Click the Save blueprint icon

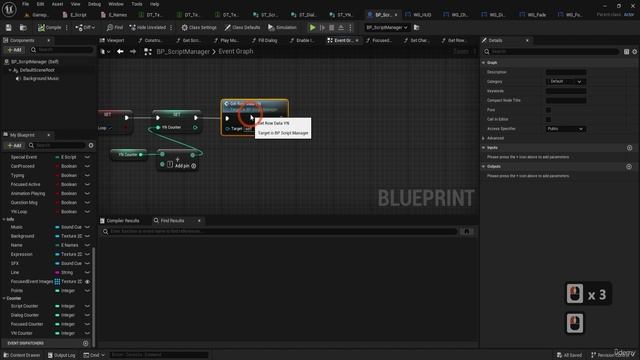[9, 27]
